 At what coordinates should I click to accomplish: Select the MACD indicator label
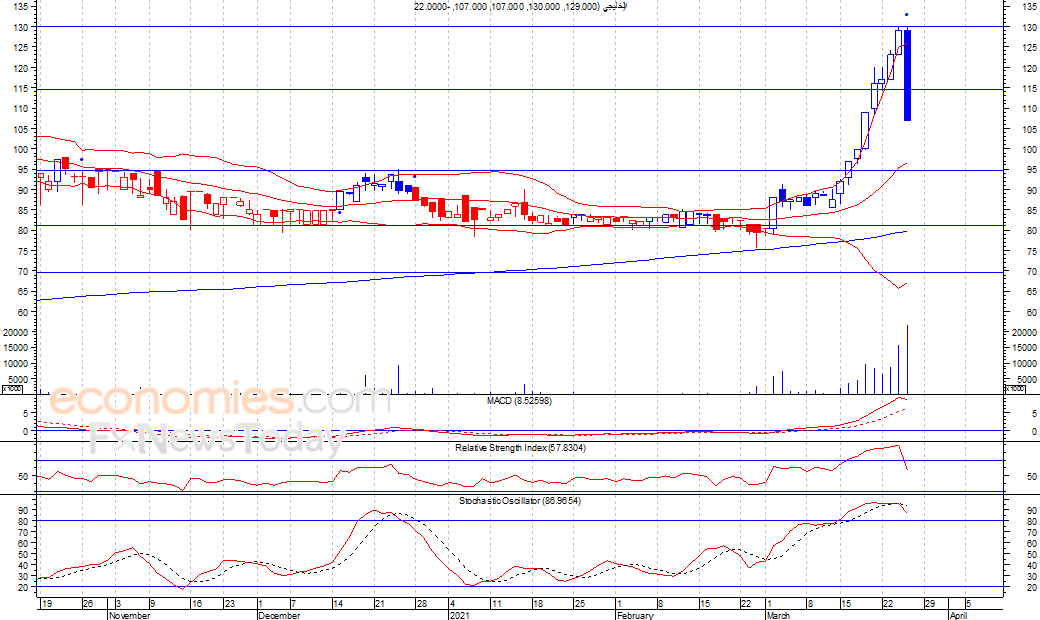519,400
